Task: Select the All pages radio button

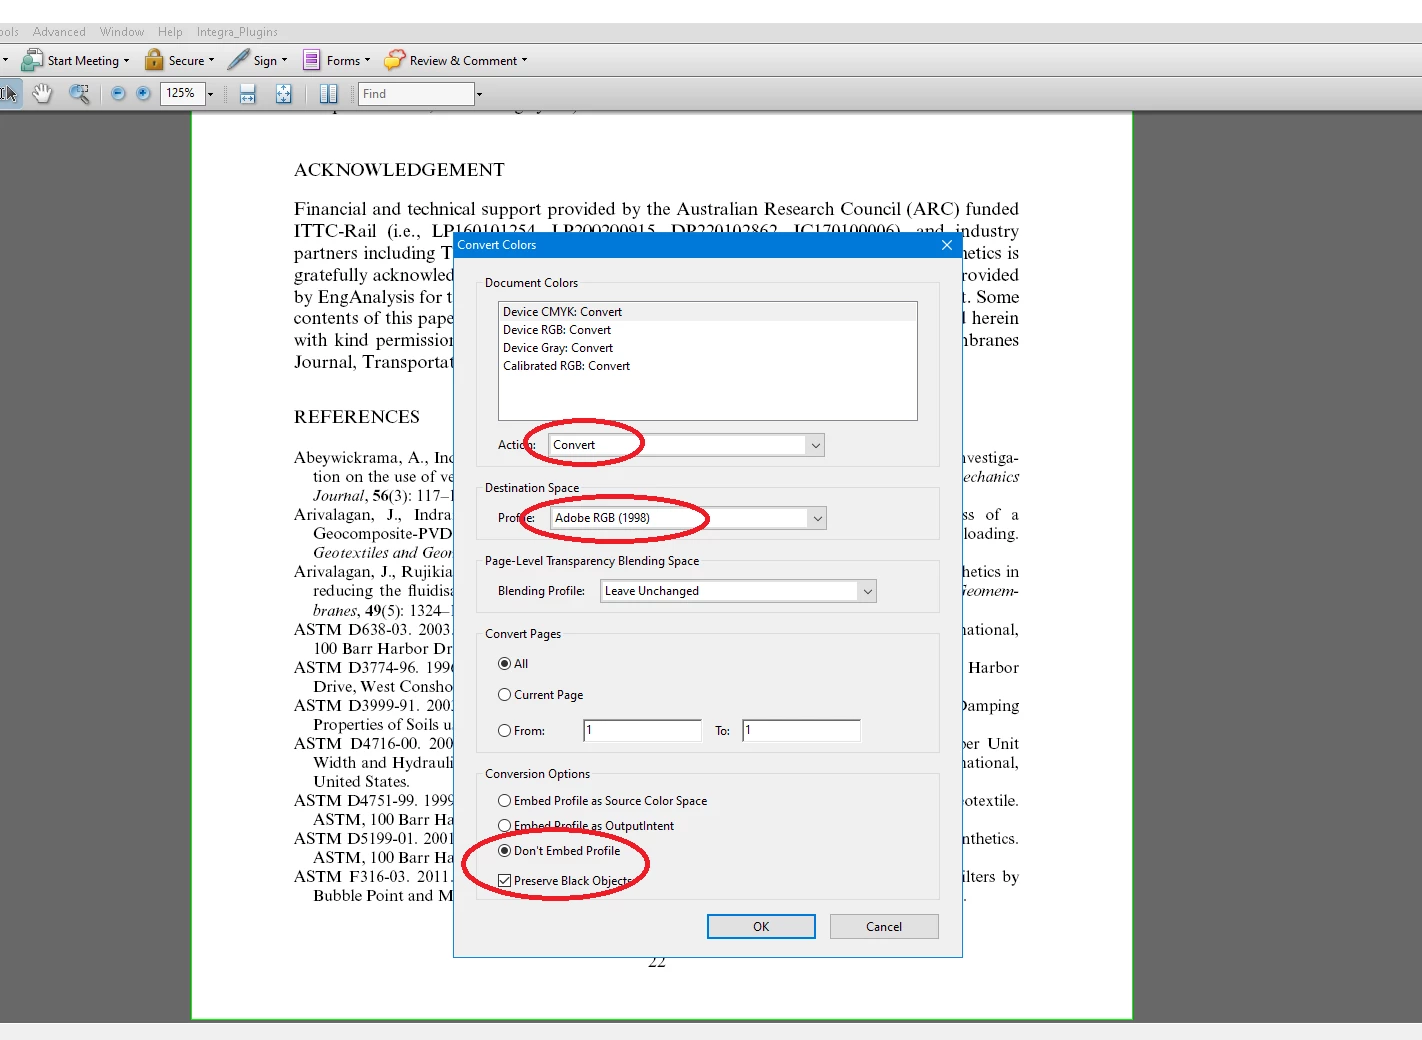Action: click(505, 664)
